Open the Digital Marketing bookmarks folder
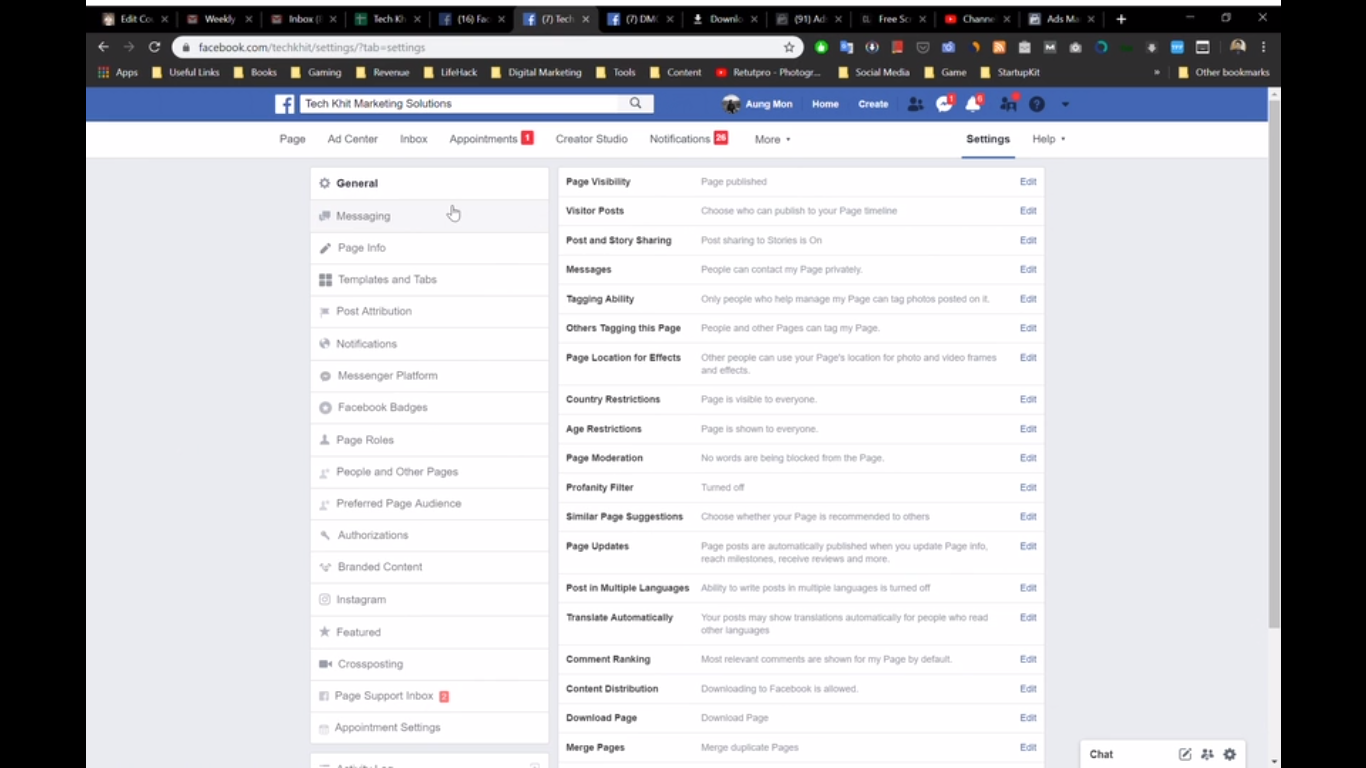1366x768 pixels. (536, 72)
